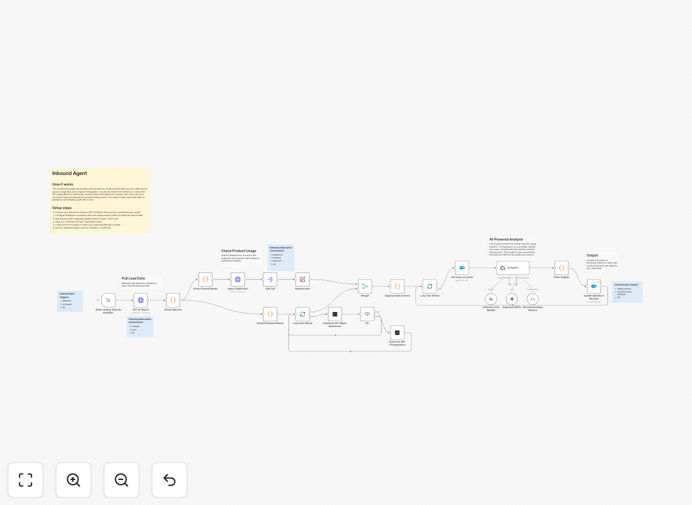This screenshot has width=692, height=505.
Task: Select the Explorium API Match Businesses node
Action: (335, 314)
